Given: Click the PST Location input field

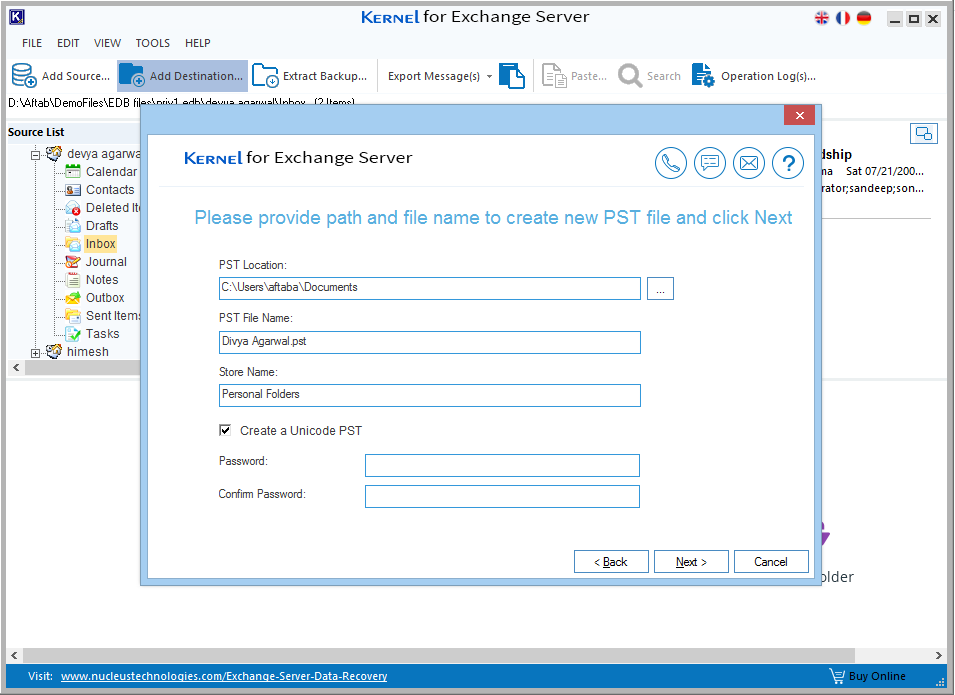Looking at the screenshot, I should coord(429,288).
